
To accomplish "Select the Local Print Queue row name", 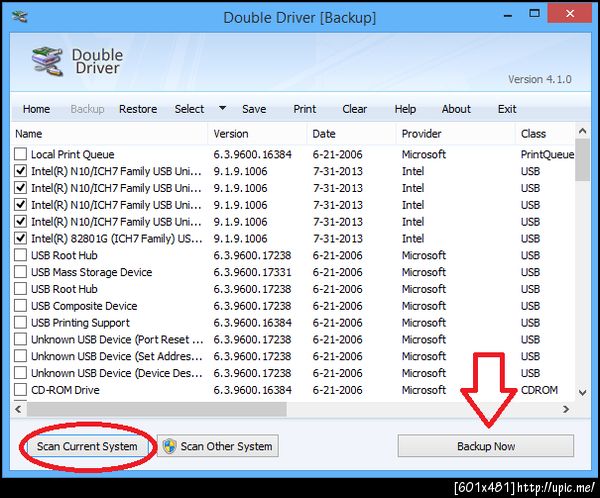I will click(x=72, y=154).
